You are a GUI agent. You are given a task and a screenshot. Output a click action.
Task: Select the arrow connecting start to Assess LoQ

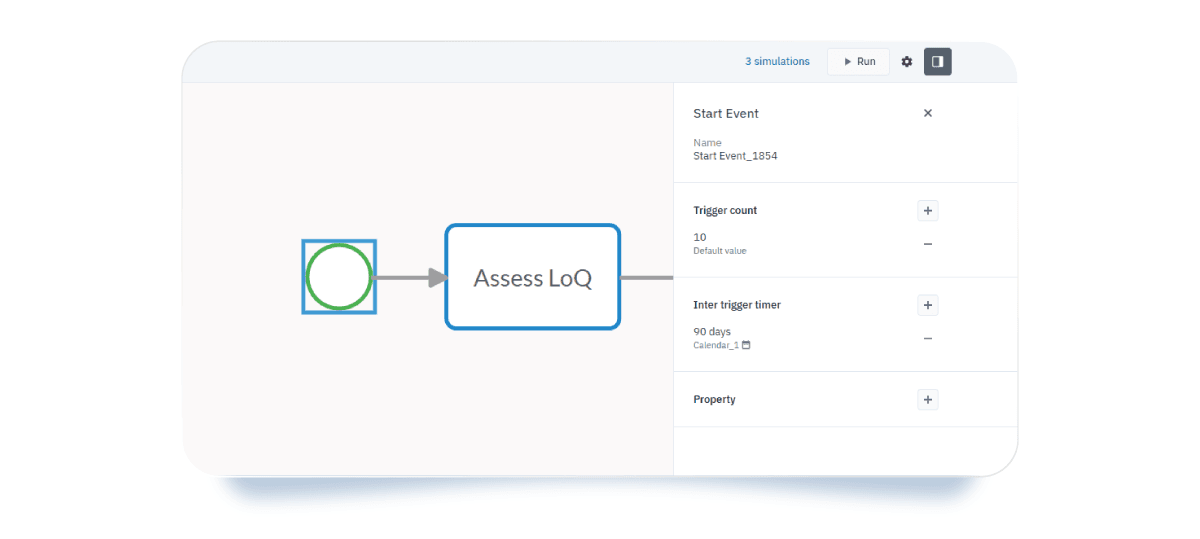click(x=410, y=277)
